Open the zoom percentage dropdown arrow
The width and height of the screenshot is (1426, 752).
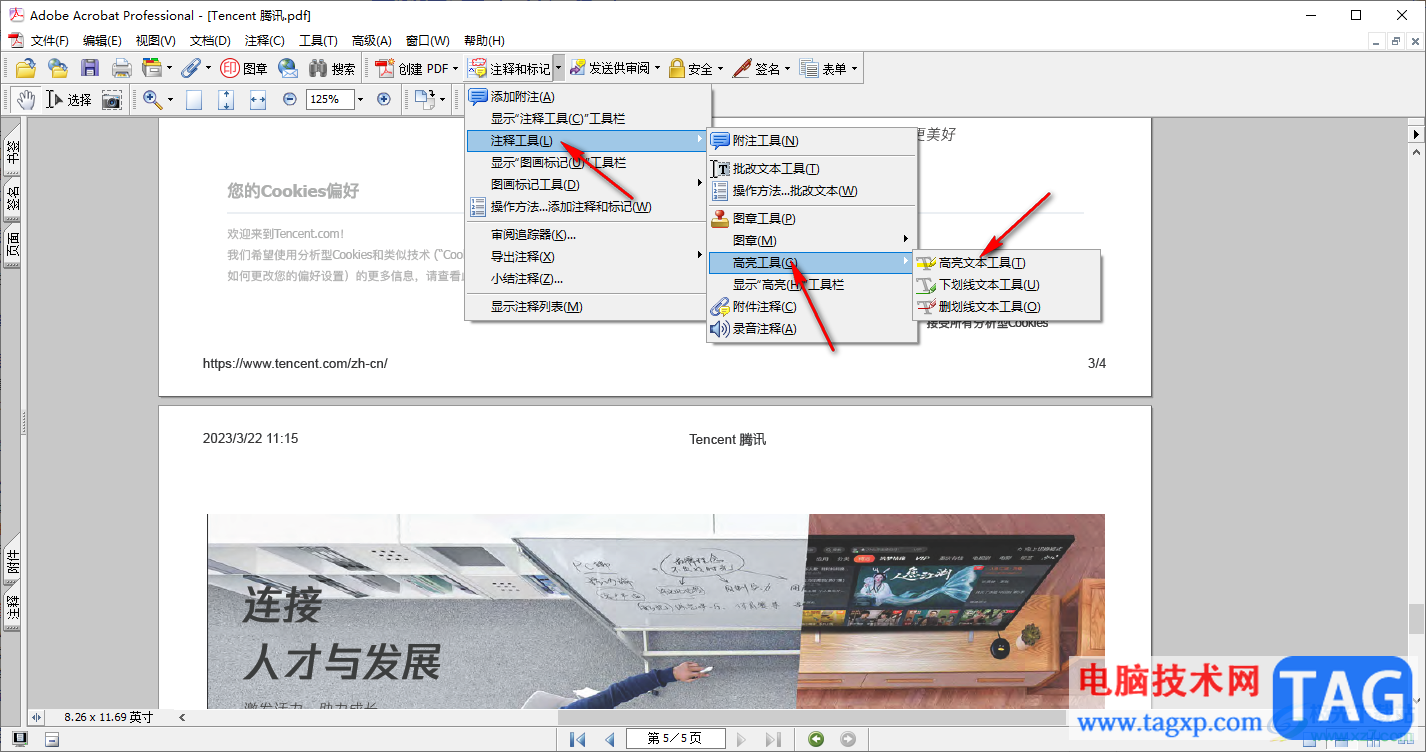(x=362, y=99)
